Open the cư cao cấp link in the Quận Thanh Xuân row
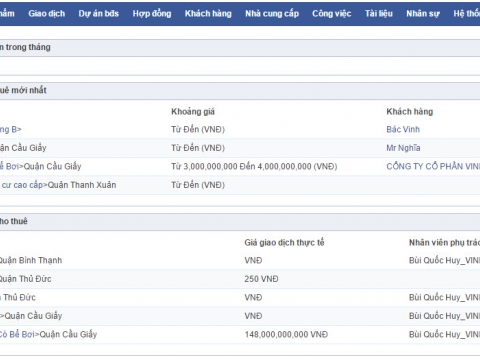480x360 pixels. point(22,185)
